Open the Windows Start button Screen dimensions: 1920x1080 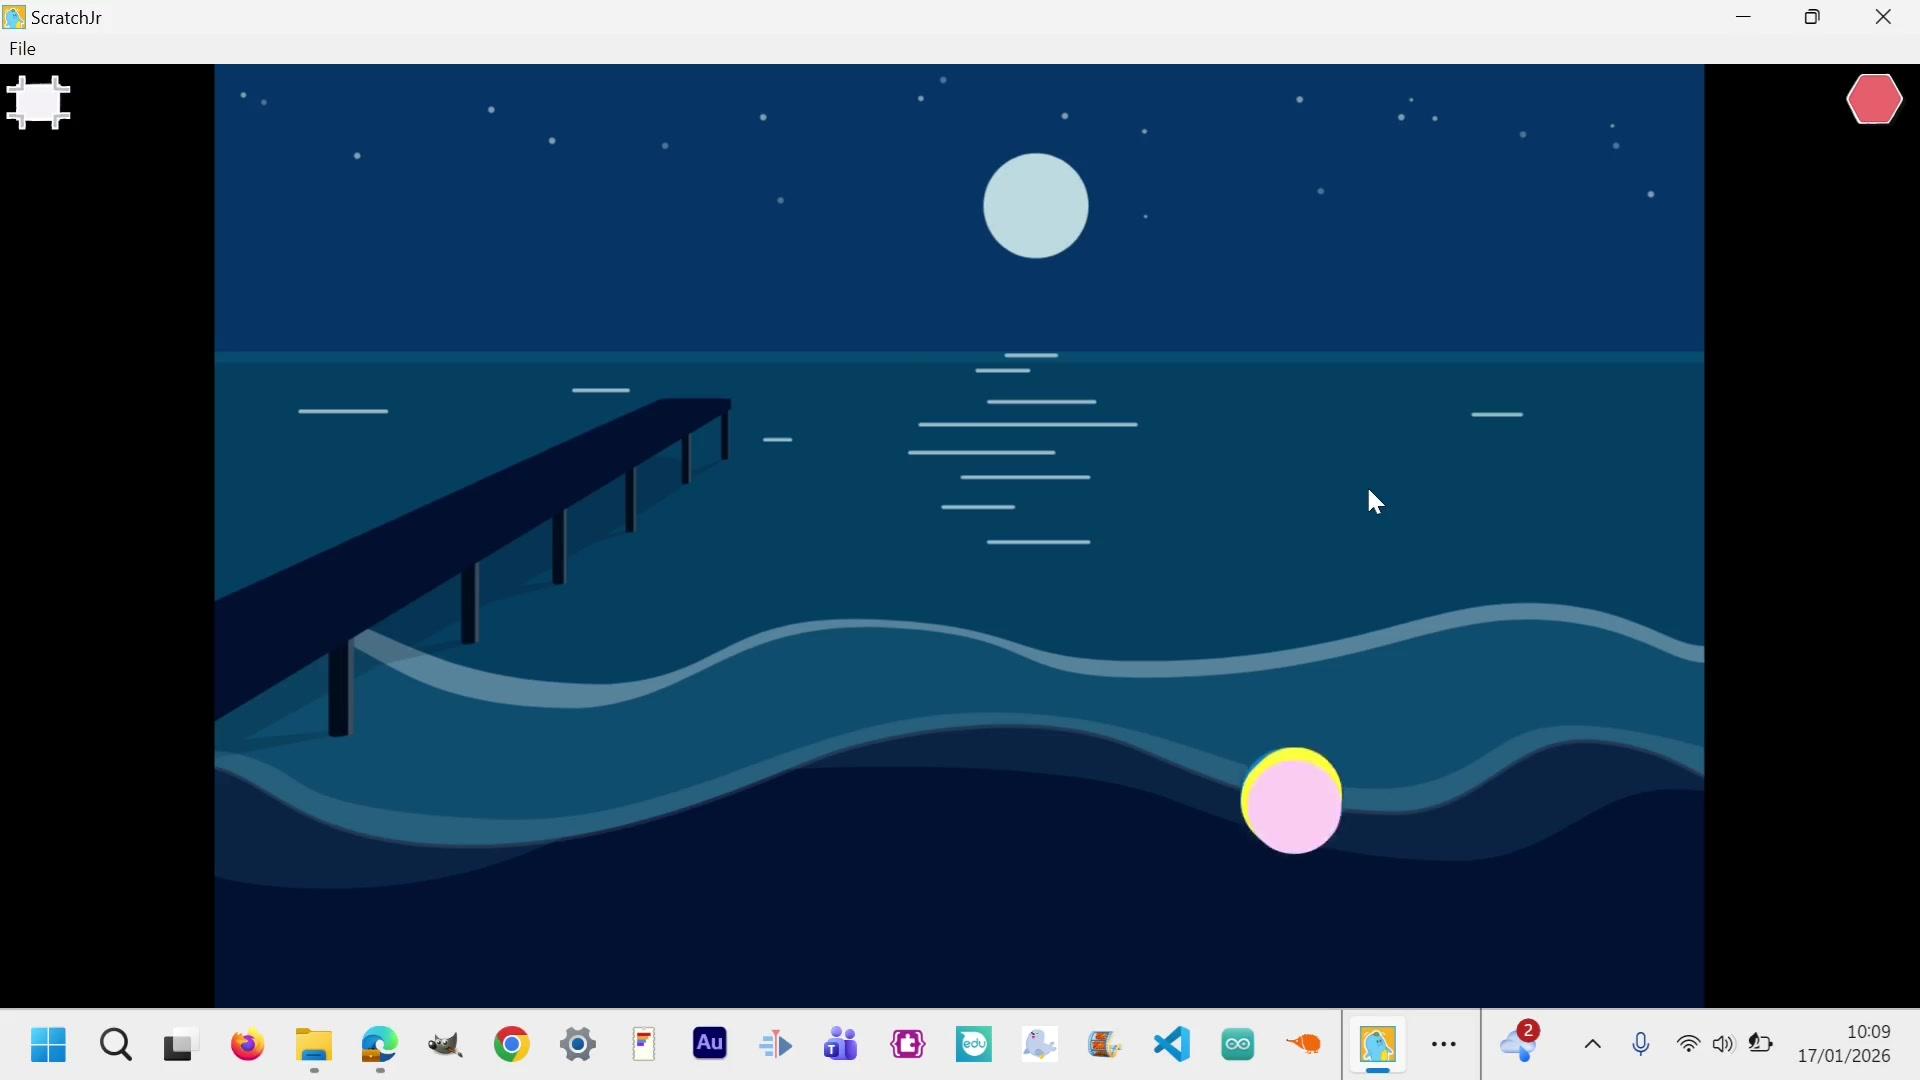48,1045
